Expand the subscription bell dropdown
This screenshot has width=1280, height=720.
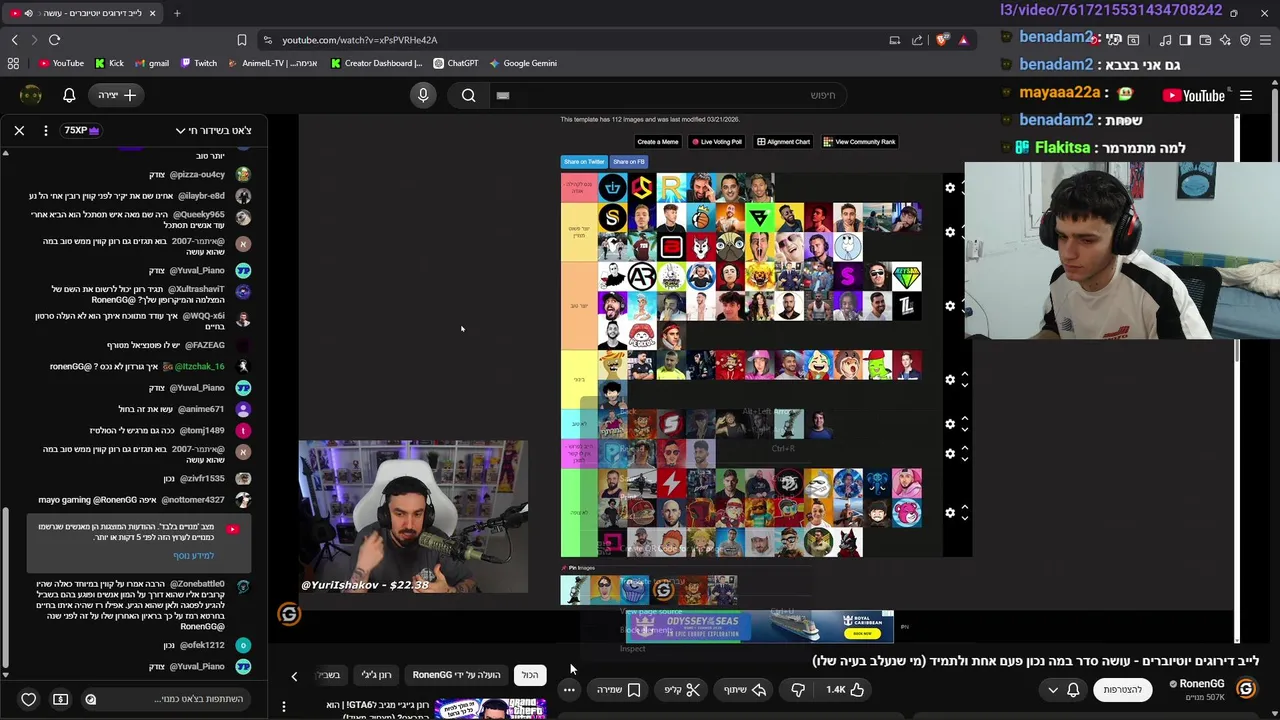[1063, 689]
